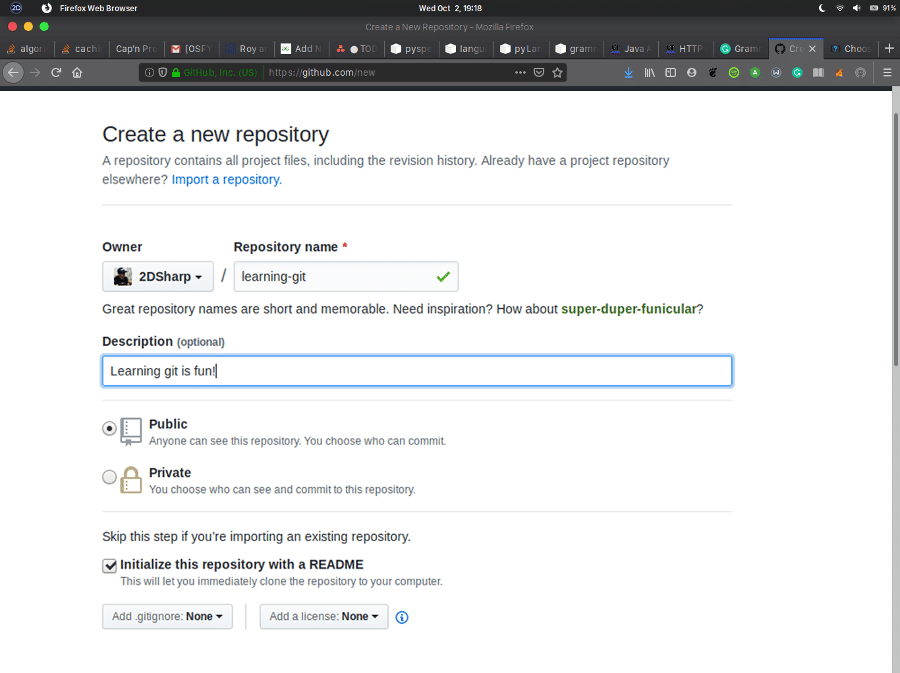Image resolution: width=900 pixels, height=673 pixels.
Task: Open the Library icon in the toolbar
Action: coord(649,72)
